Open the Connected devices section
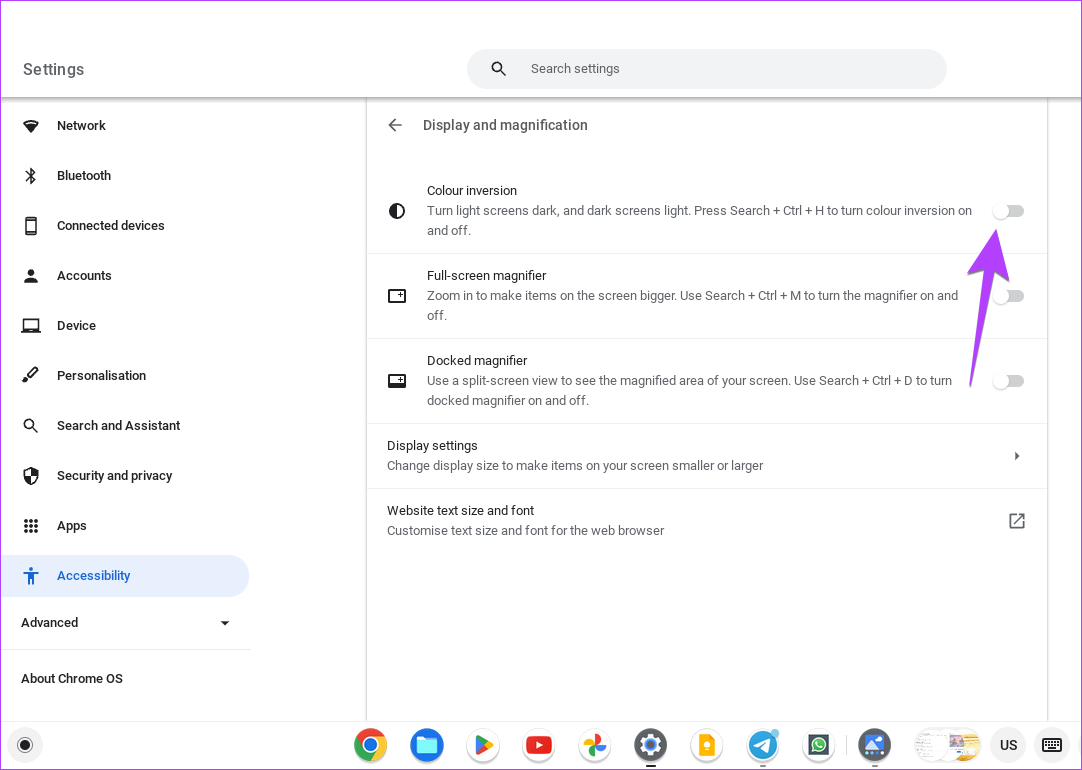The image size is (1082, 770). (110, 225)
